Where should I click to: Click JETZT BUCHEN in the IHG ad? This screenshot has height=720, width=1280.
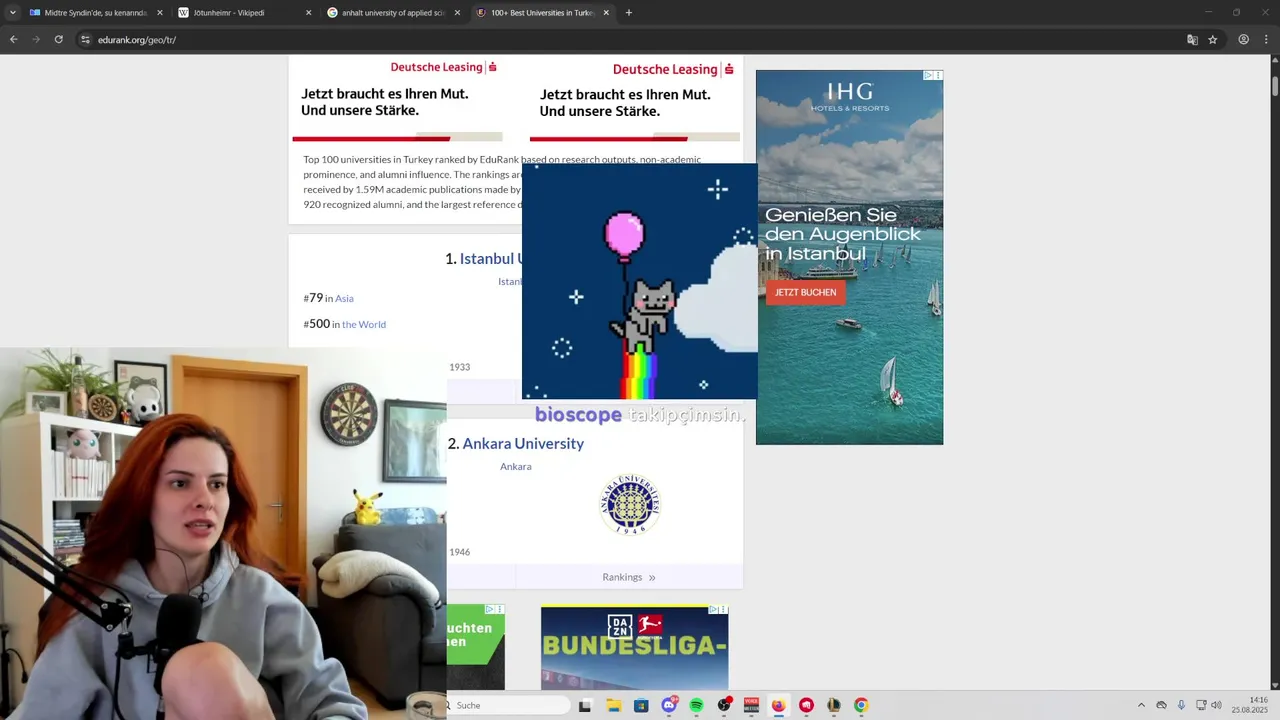[806, 292]
